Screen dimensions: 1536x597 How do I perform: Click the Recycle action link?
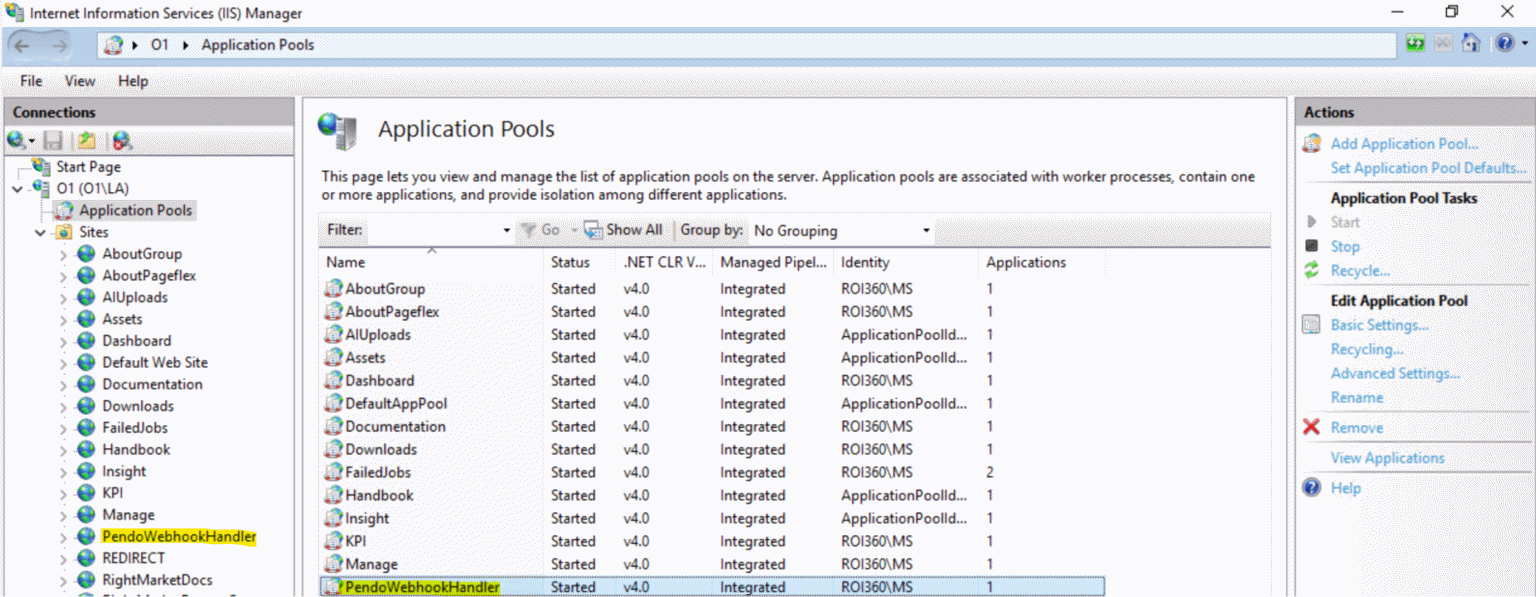pos(1360,270)
